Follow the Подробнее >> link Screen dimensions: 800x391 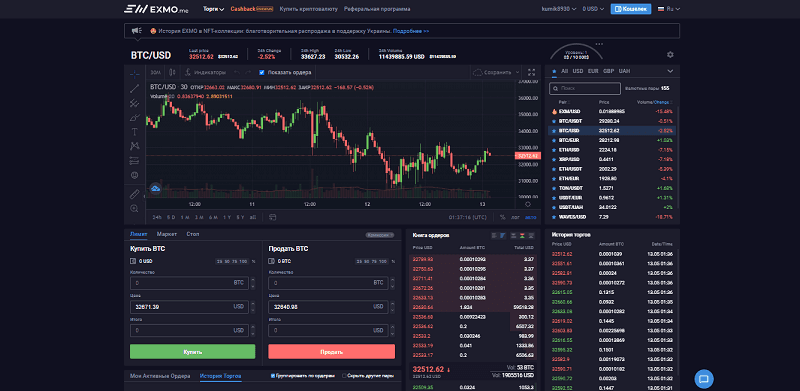click(411, 31)
